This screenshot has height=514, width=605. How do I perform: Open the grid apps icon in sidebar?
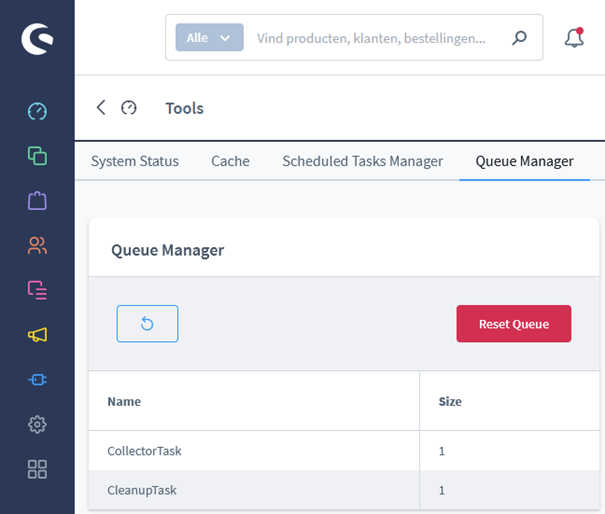pyautogui.click(x=37, y=469)
